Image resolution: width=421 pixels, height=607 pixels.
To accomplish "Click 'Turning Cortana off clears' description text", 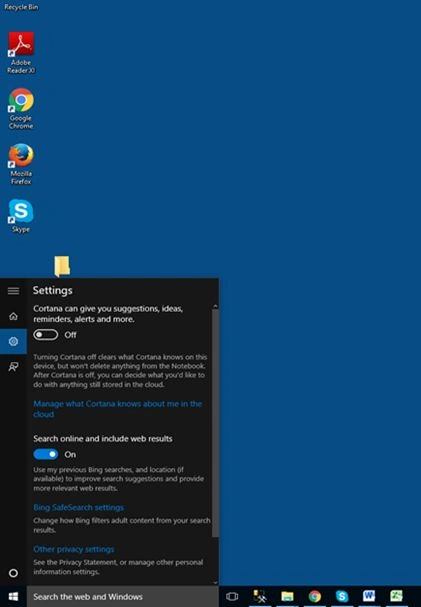I will click(x=120, y=370).
